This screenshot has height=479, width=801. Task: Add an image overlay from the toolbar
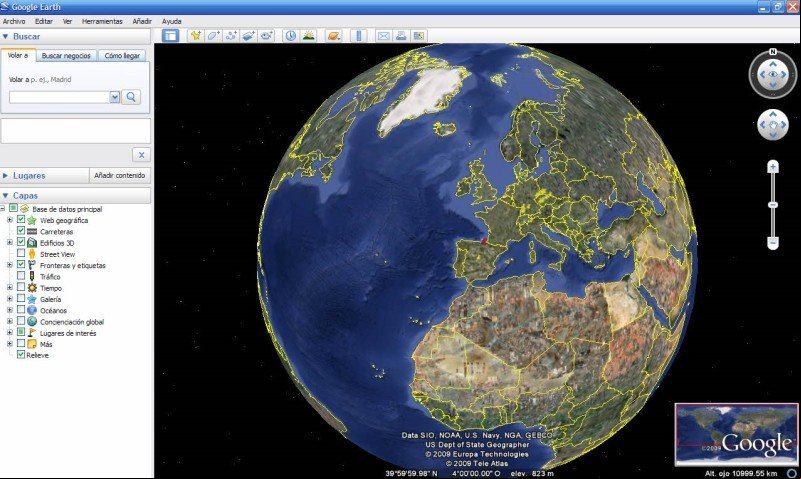pos(249,36)
